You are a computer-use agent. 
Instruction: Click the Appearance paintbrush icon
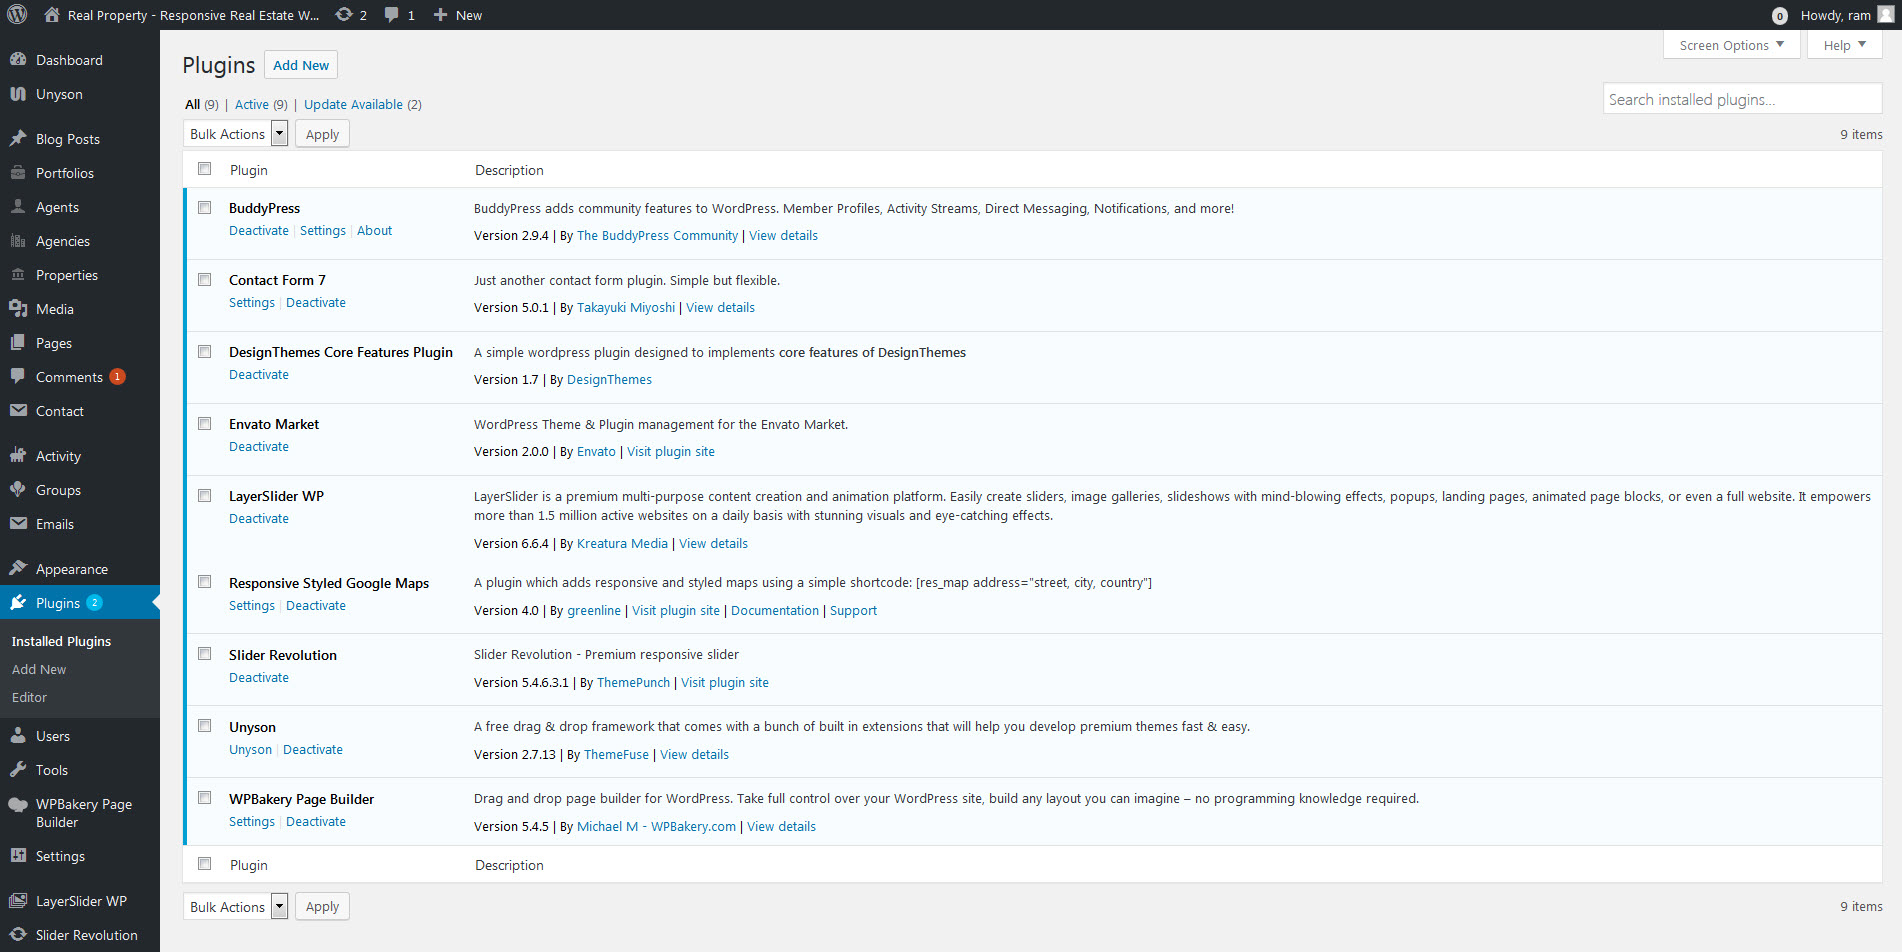[18, 569]
